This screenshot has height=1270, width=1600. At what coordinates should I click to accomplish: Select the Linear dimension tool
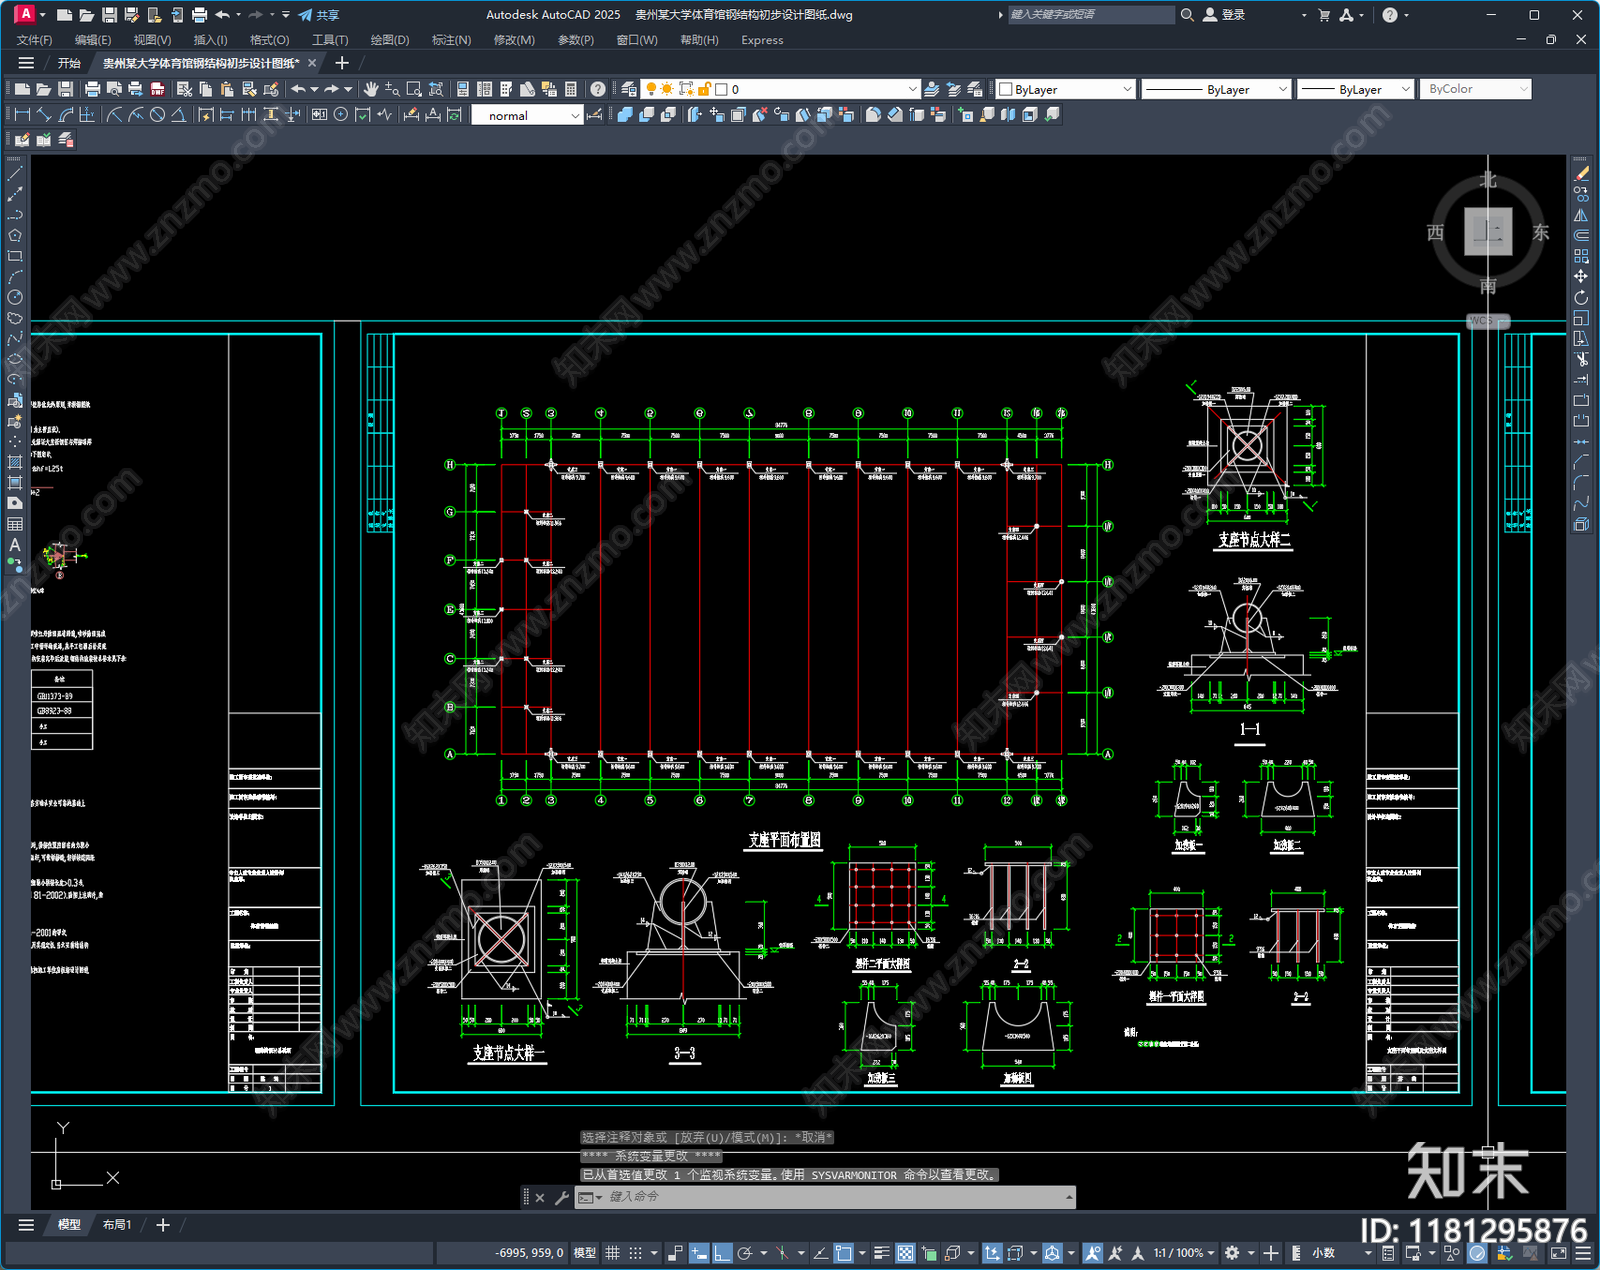[x=22, y=115]
